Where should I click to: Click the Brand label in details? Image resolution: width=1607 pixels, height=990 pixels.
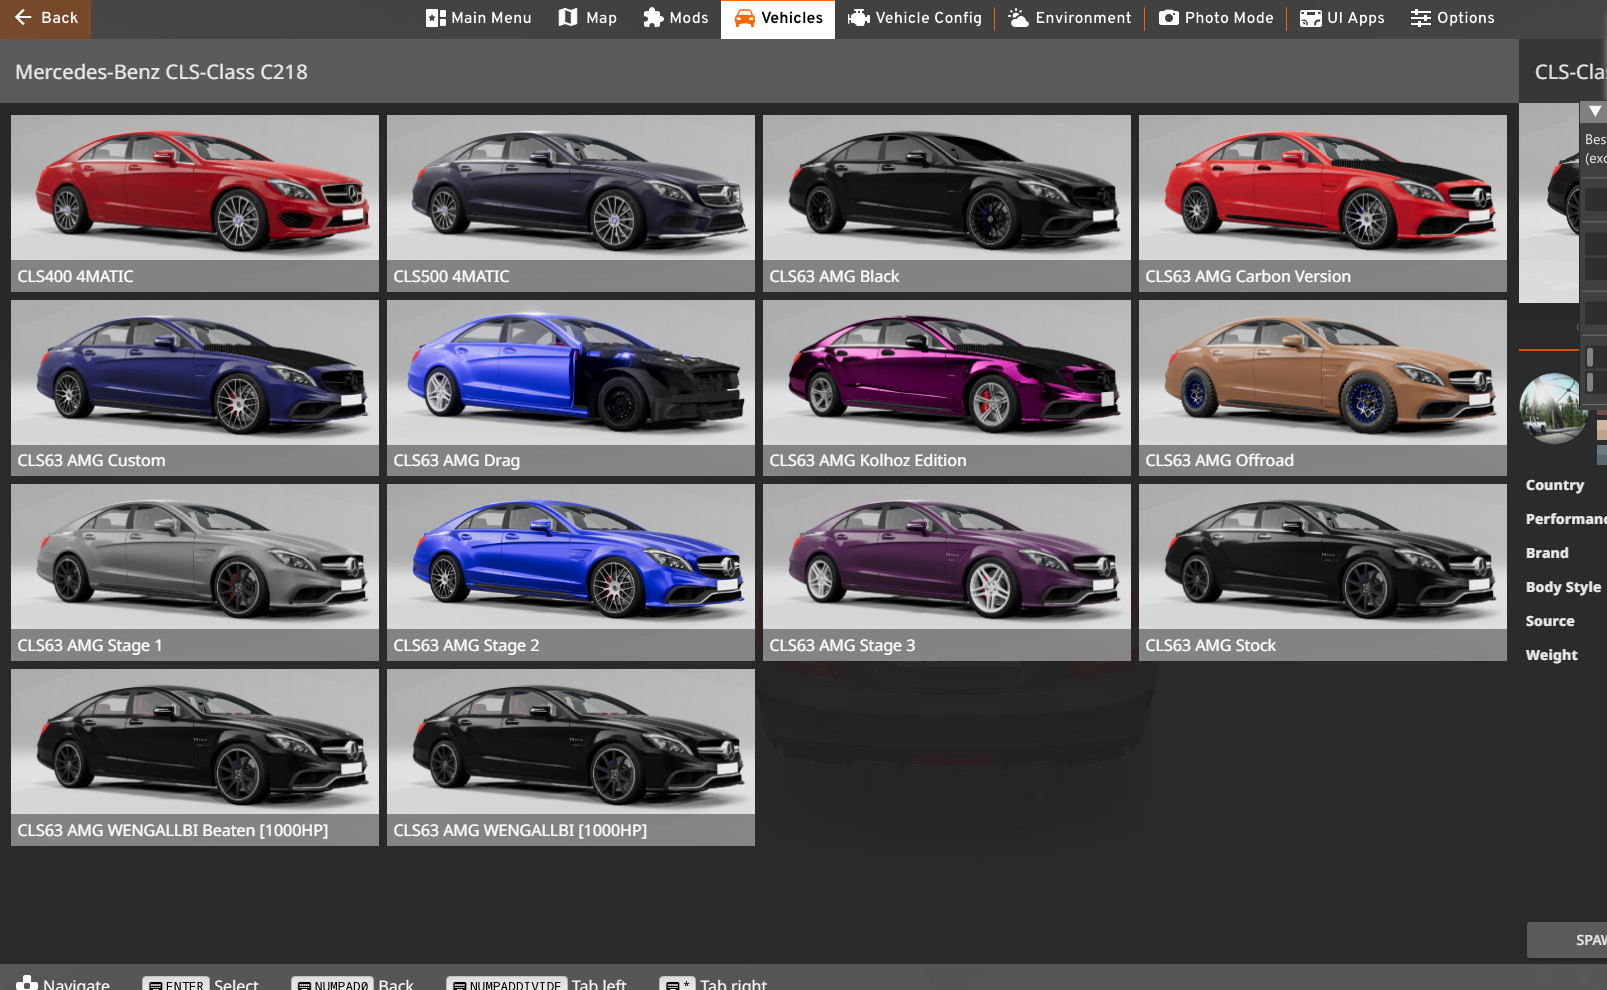pyautogui.click(x=1547, y=553)
